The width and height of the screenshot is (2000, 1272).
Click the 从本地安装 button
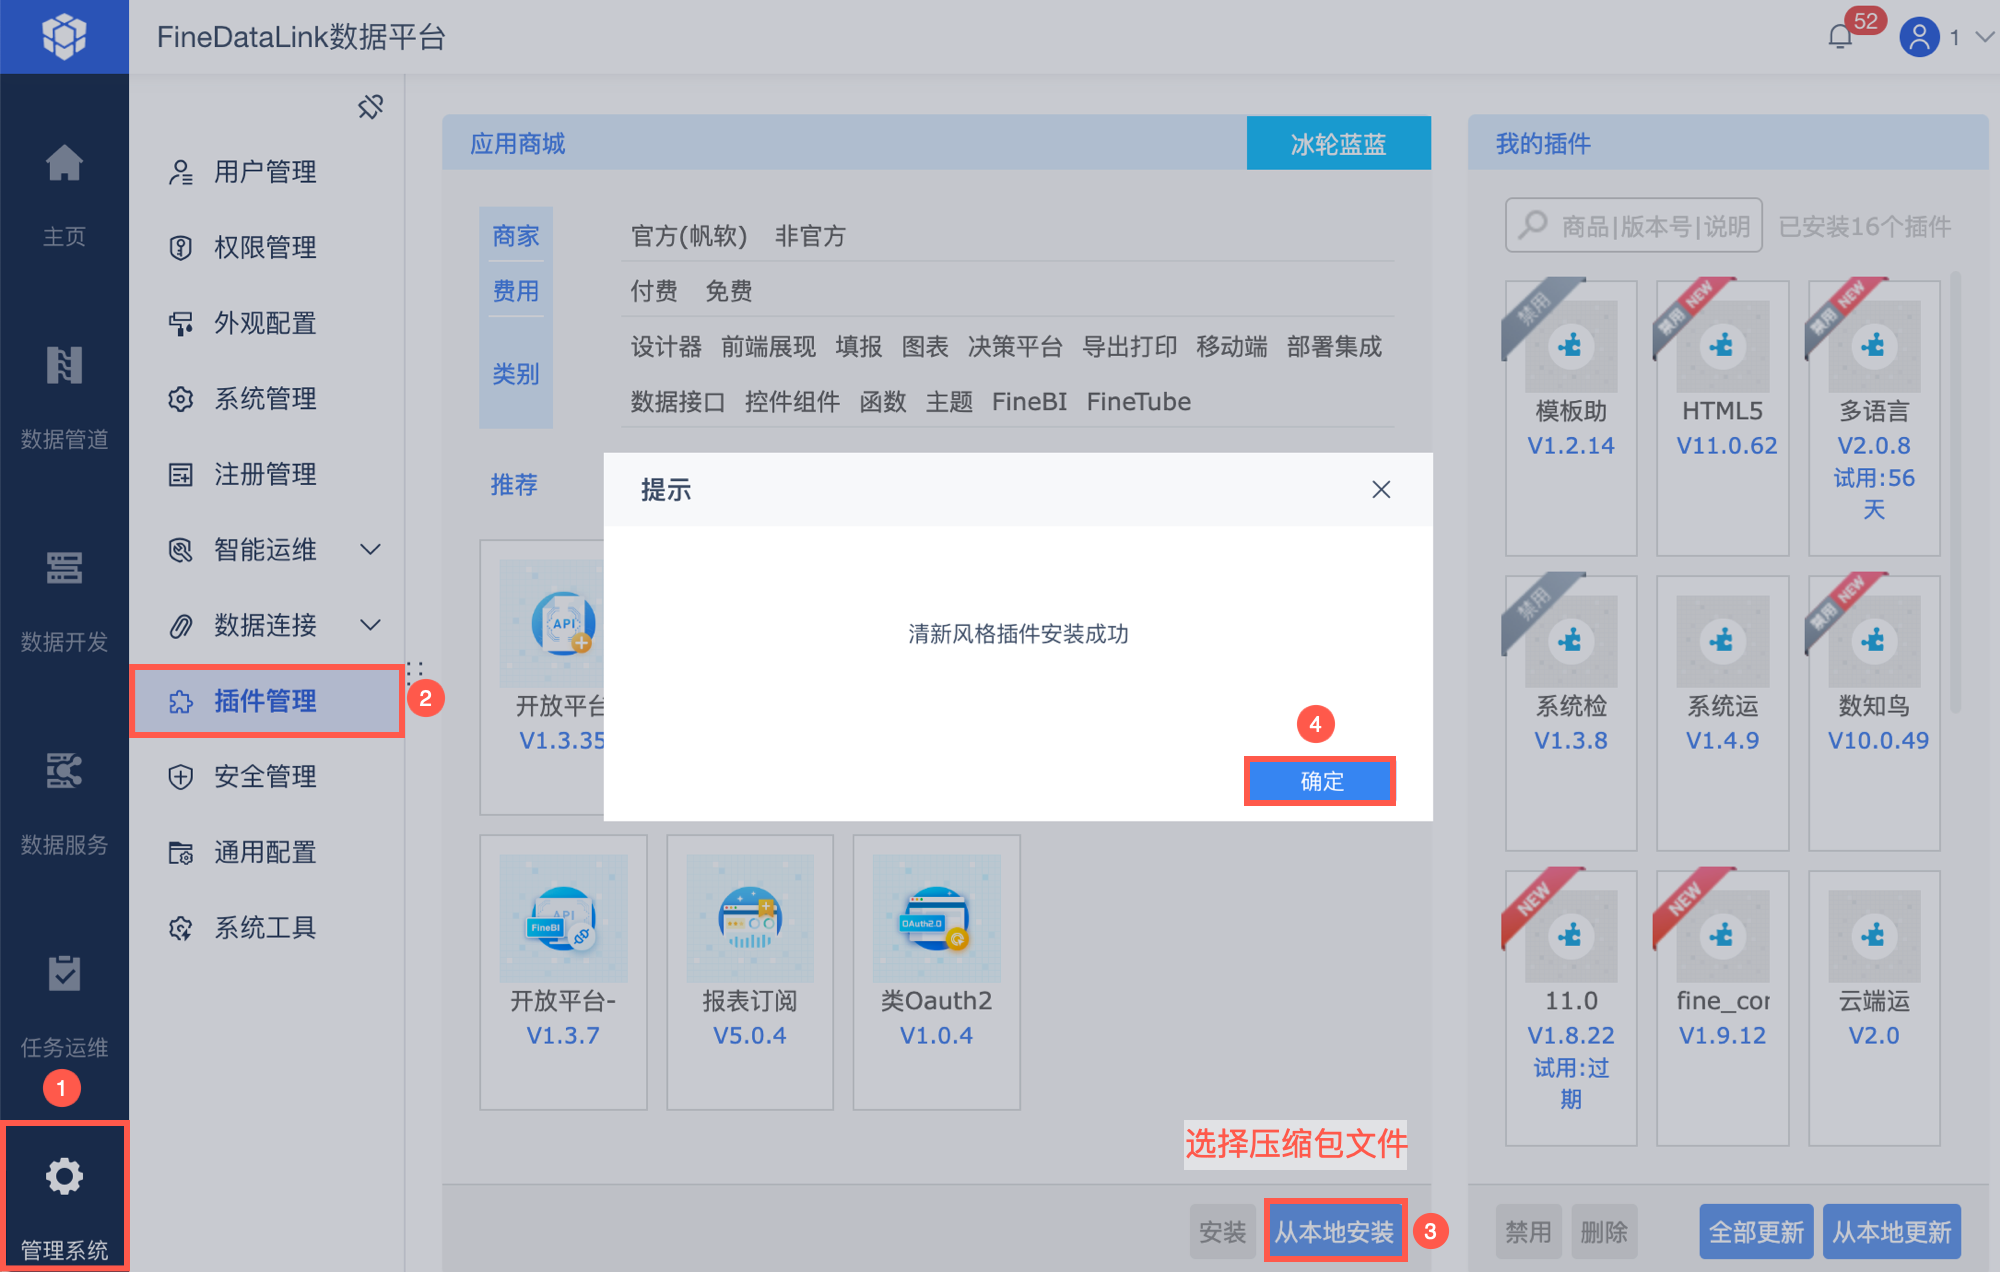pyautogui.click(x=1334, y=1232)
